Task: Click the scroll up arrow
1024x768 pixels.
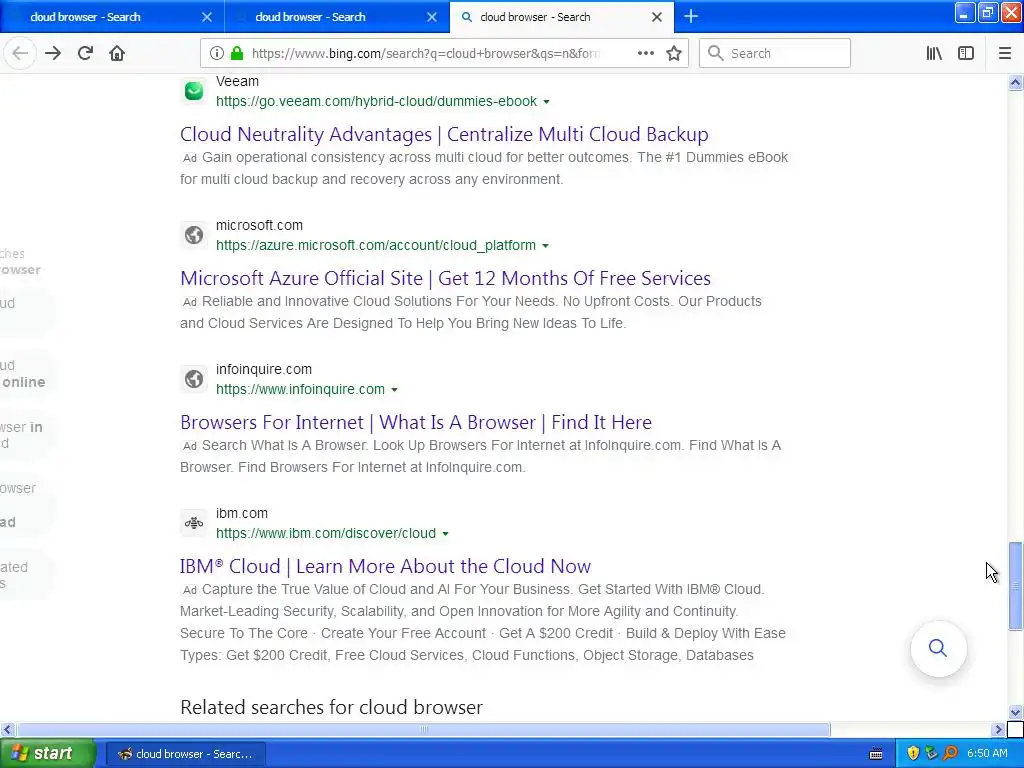Action: coord(1015,82)
